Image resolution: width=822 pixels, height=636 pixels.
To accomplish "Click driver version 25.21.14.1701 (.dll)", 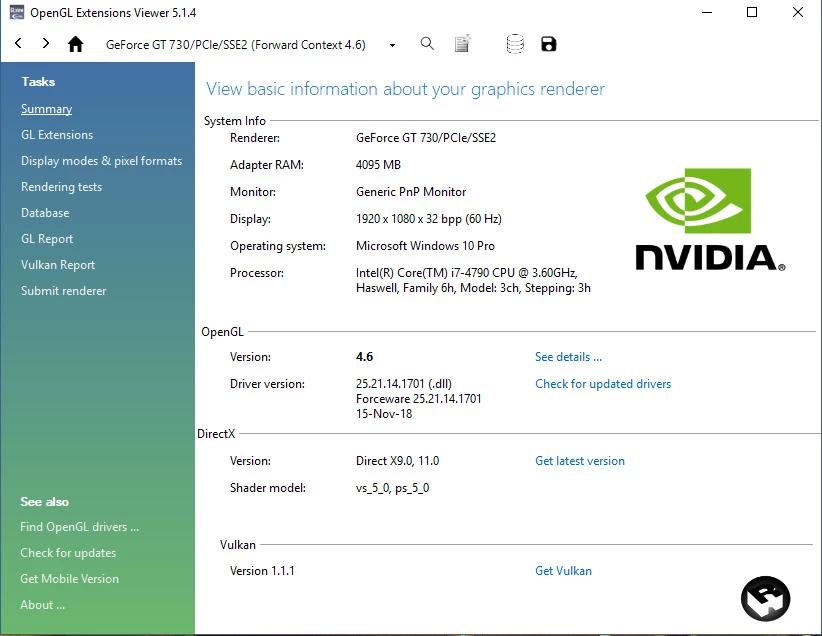I will tap(404, 384).
